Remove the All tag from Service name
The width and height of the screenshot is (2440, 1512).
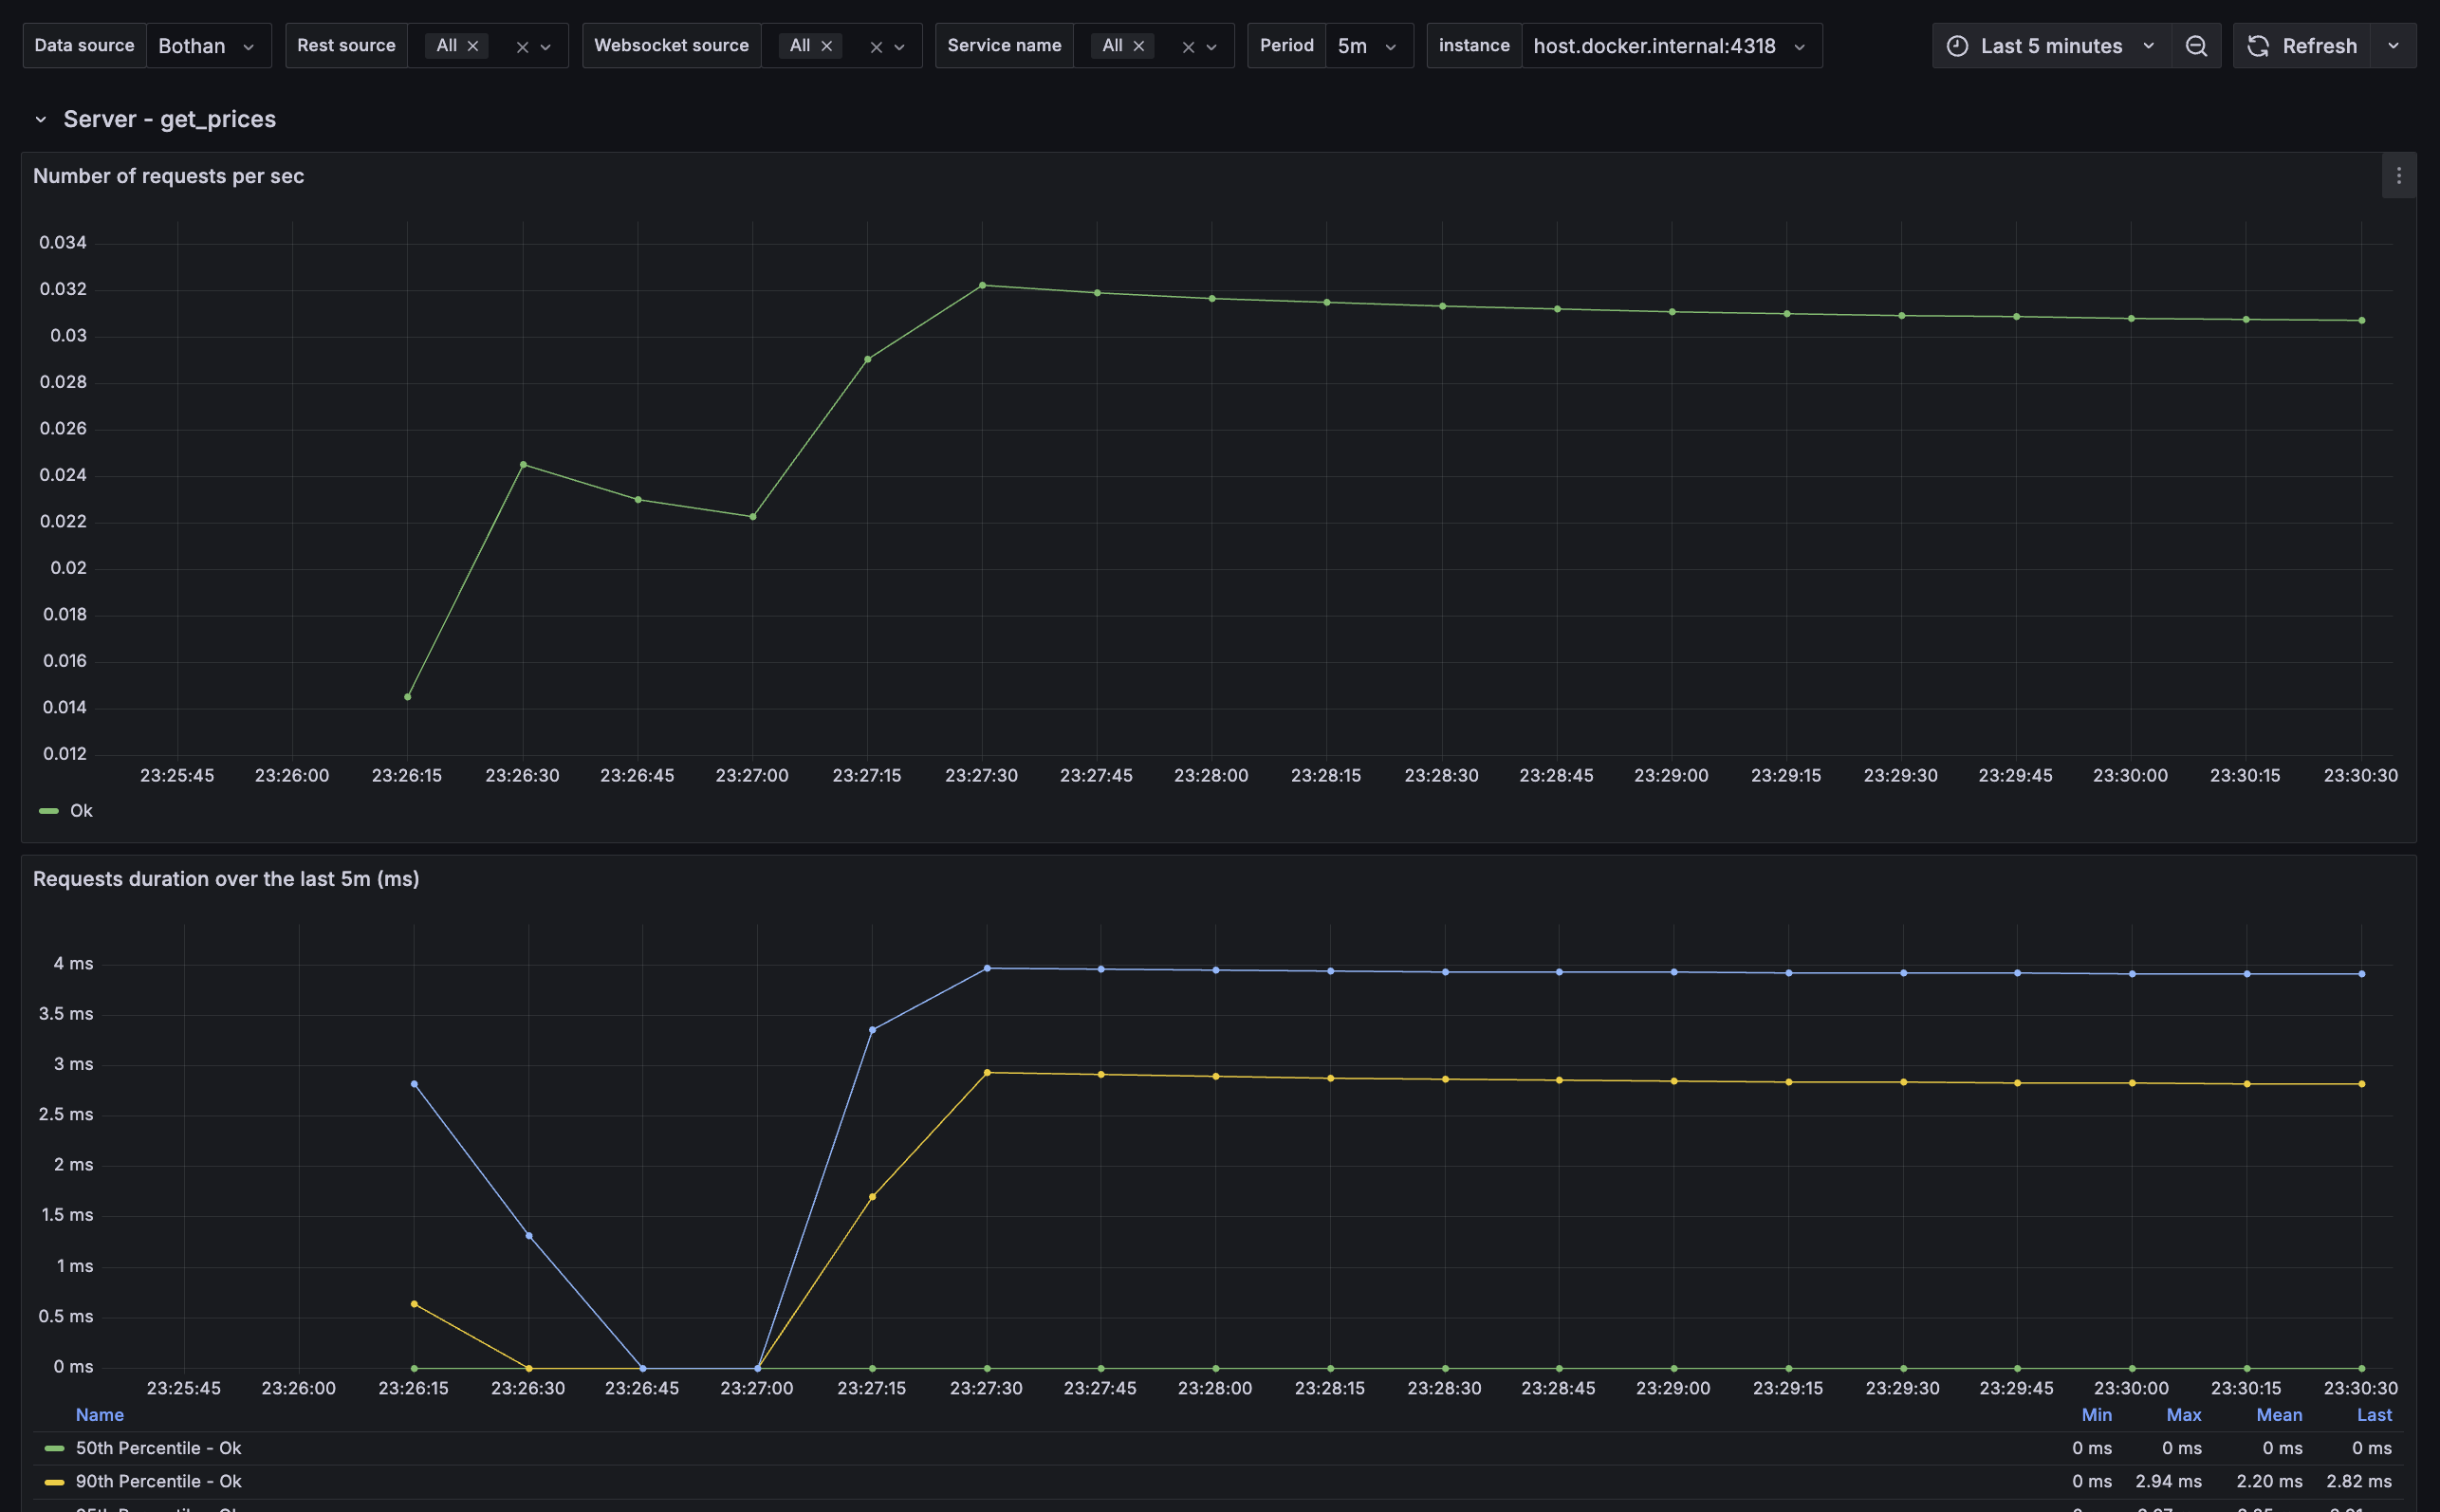tap(1139, 46)
